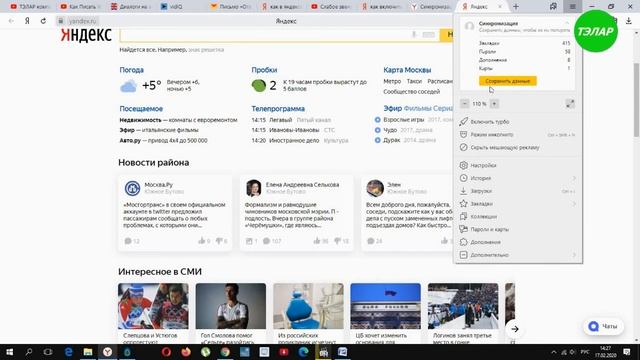Open Opera from the taskbar

(166, 352)
